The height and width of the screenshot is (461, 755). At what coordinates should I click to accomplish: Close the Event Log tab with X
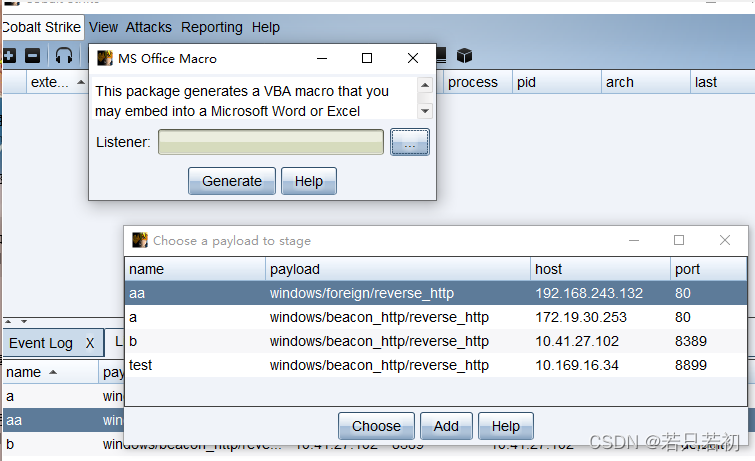[x=90, y=343]
